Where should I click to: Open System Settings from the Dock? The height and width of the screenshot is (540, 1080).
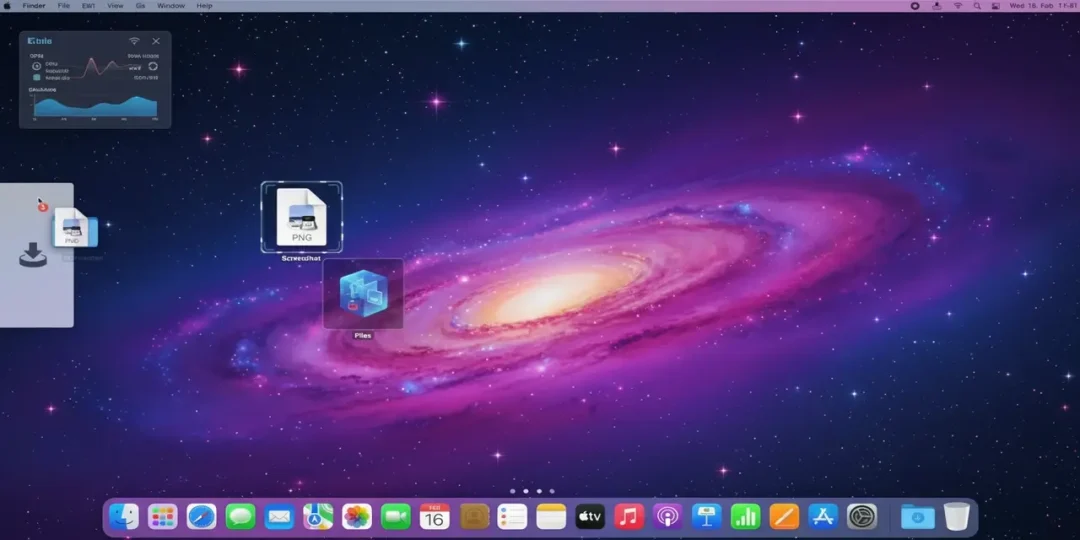[862, 517]
